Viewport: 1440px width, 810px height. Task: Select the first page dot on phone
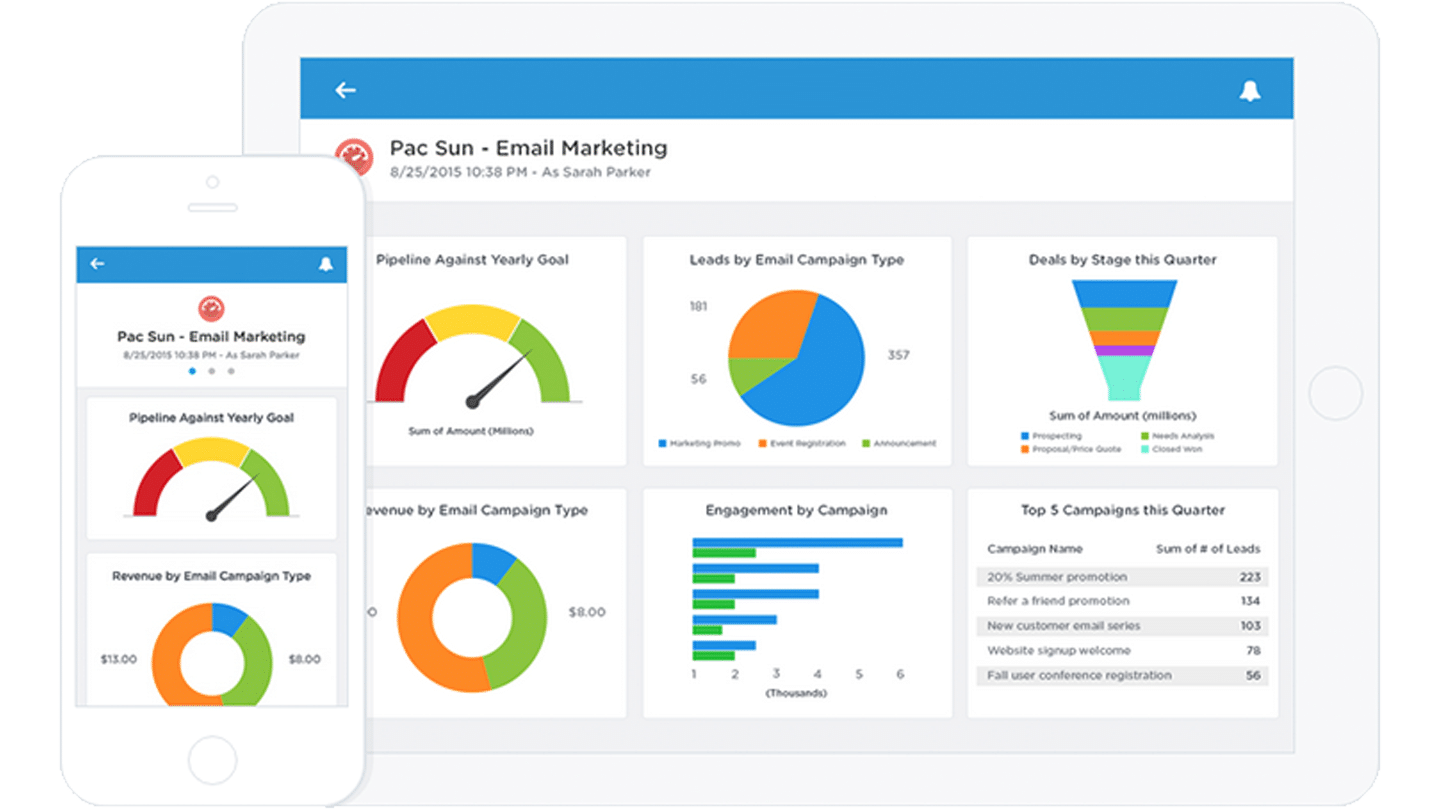(x=192, y=371)
